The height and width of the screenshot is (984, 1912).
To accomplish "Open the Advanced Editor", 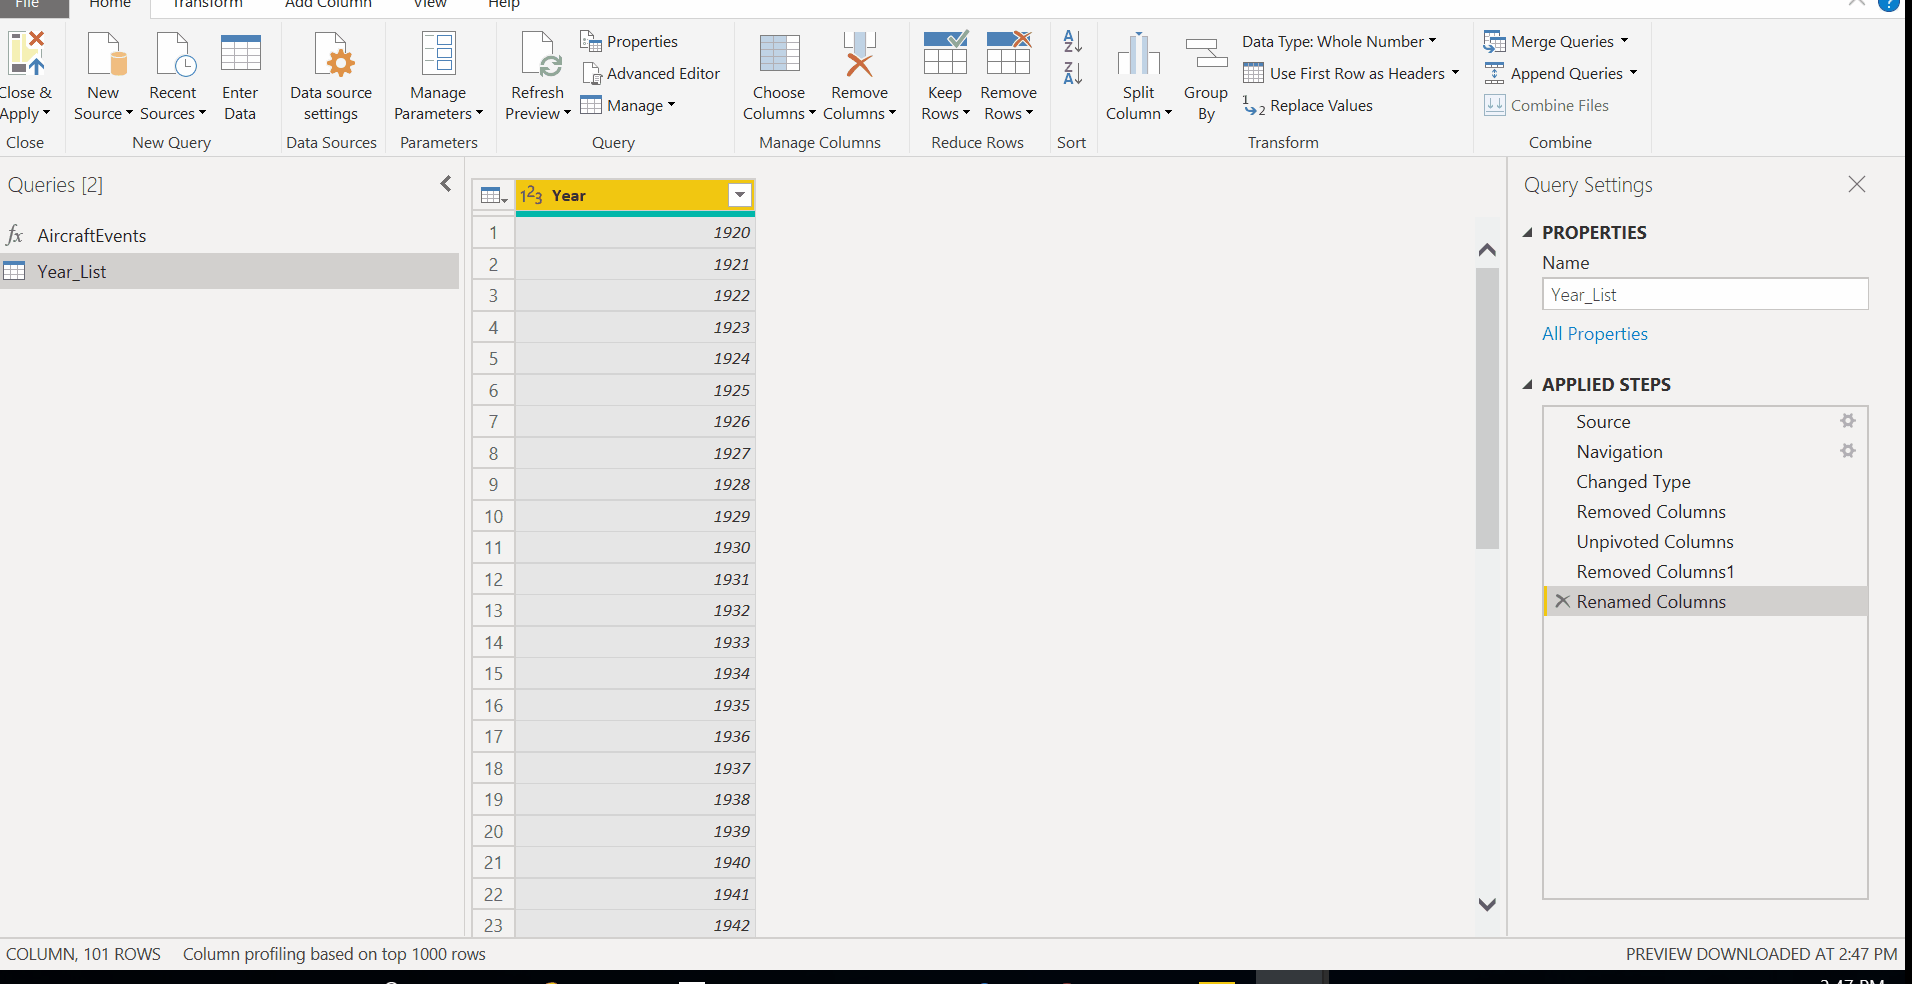I will [651, 73].
